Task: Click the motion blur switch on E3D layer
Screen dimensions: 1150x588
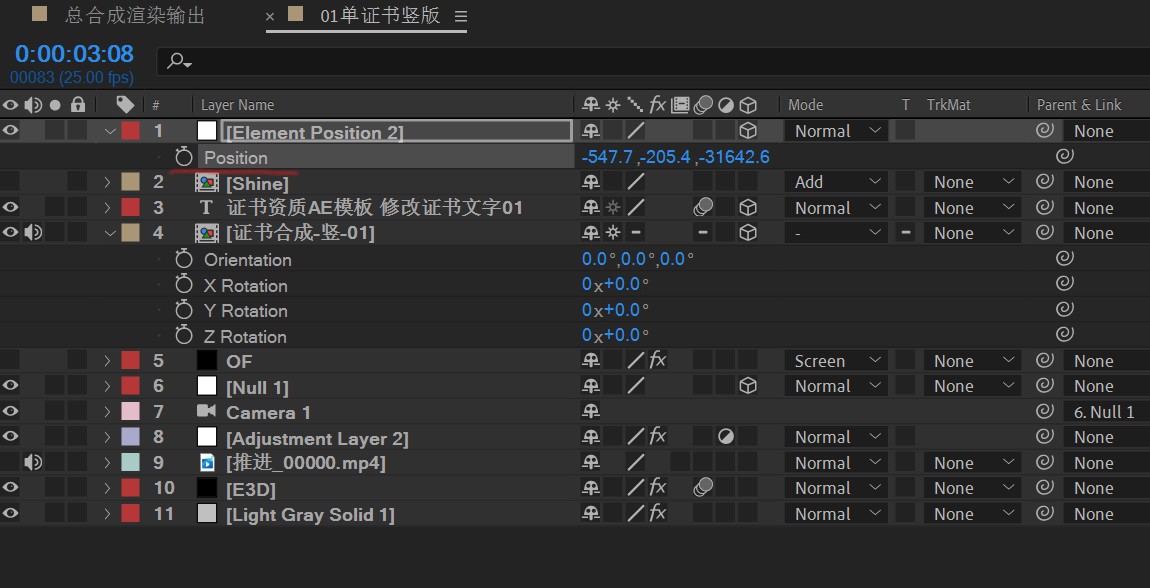Action: [703, 488]
